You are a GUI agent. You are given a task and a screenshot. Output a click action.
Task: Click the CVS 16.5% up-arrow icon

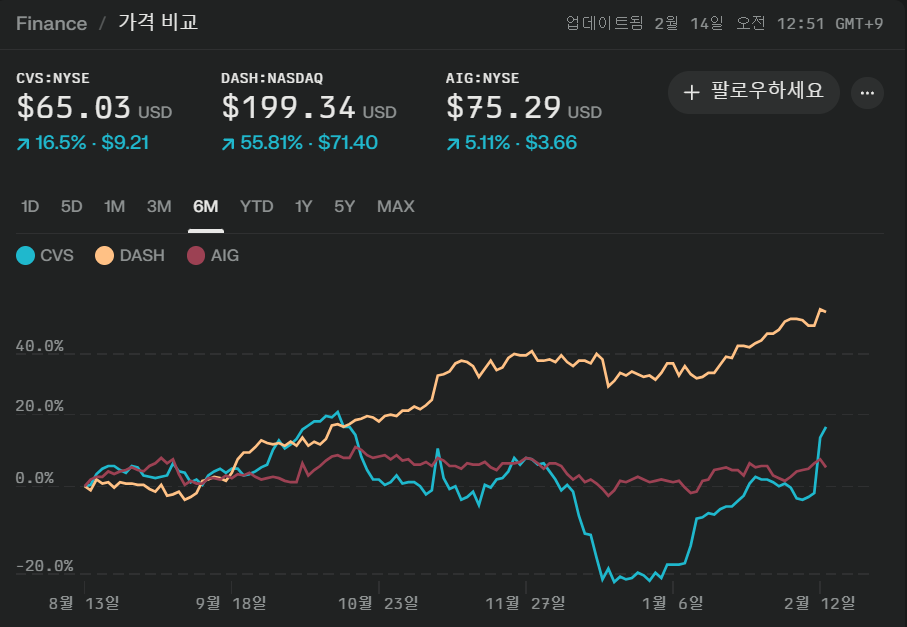coord(23,143)
